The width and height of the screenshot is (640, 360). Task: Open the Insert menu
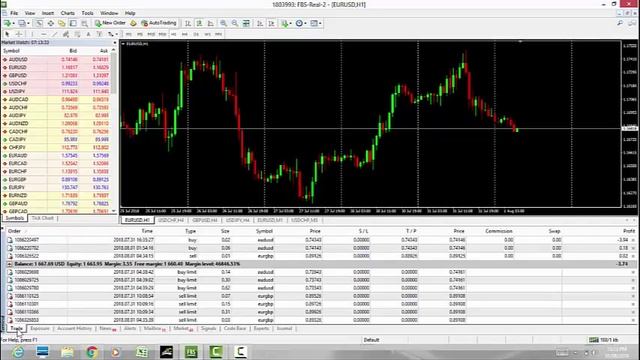pos(48,13)
